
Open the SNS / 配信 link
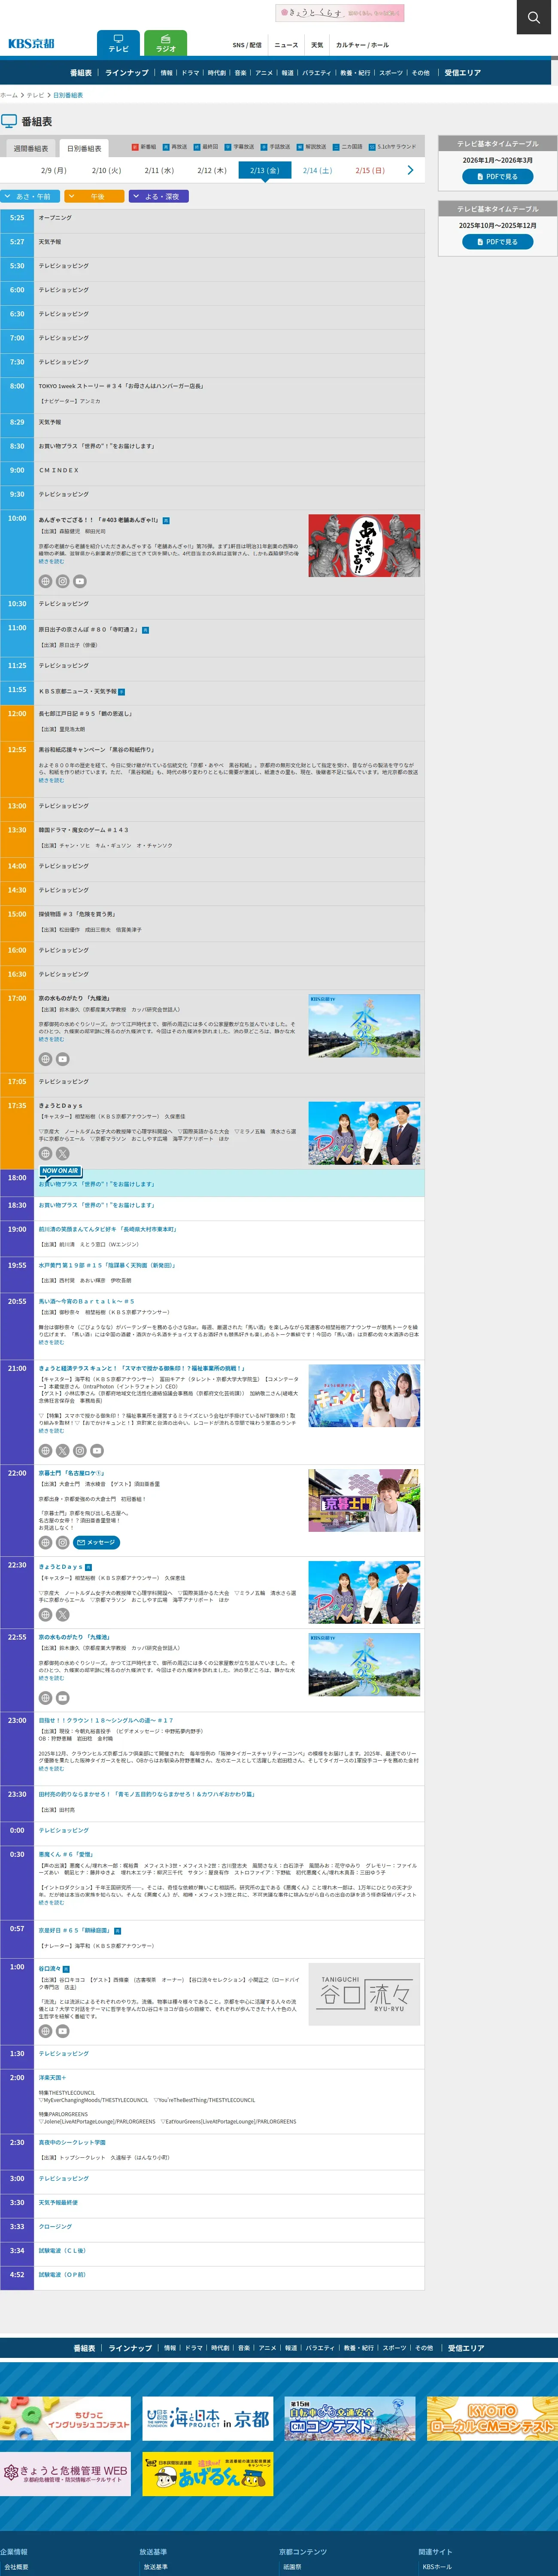pos(247,45)
